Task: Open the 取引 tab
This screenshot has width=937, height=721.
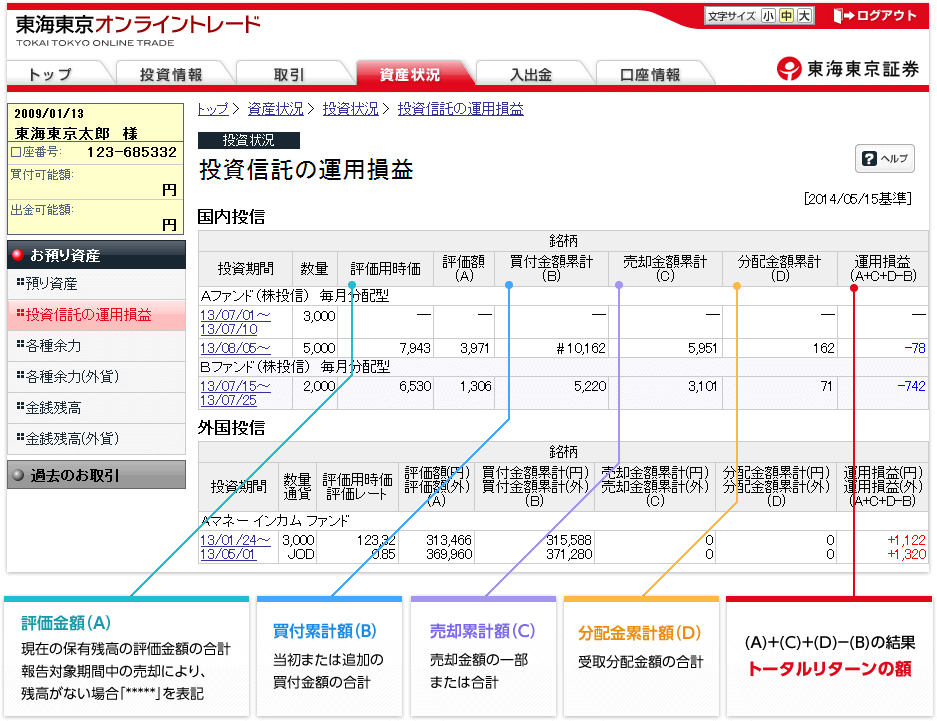Action: [291, 74]
